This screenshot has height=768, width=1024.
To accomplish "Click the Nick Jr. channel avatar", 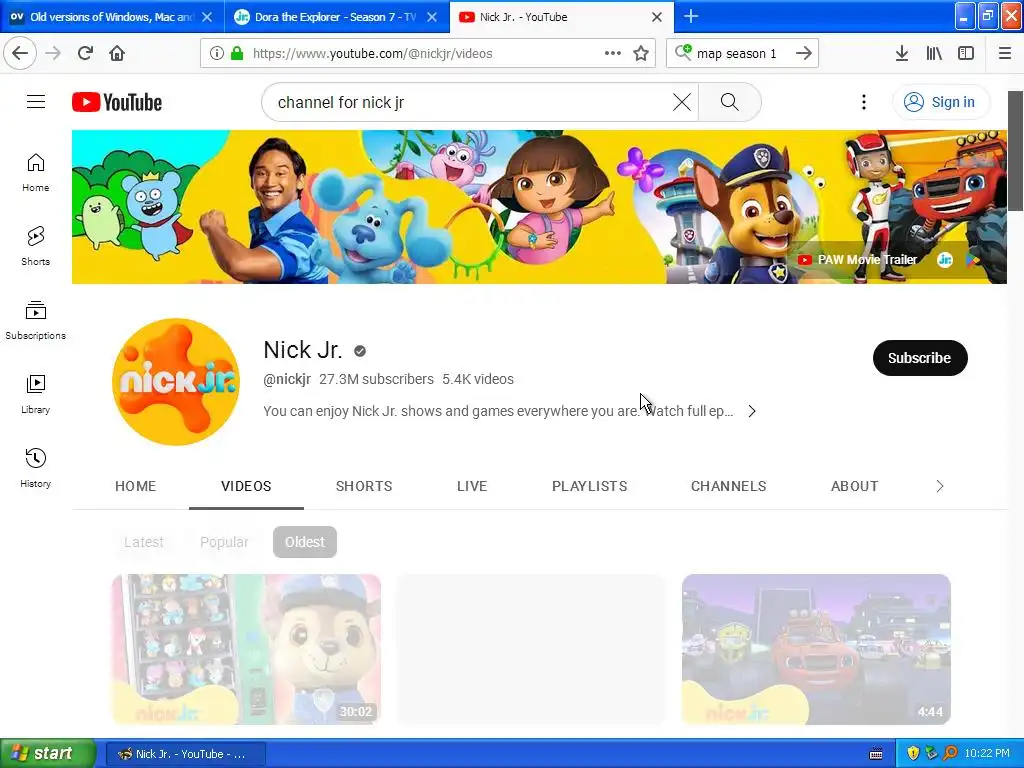I will coord(176,381).
